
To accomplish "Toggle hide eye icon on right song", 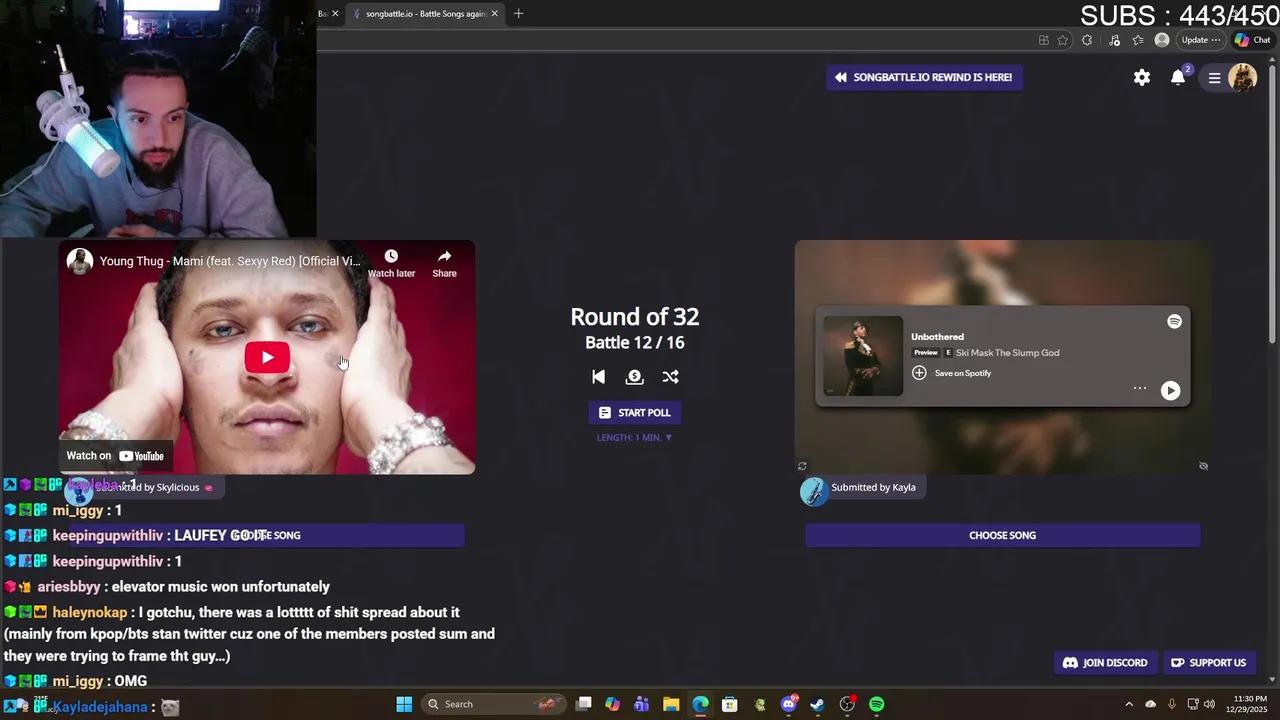I will coord(1203,466).
